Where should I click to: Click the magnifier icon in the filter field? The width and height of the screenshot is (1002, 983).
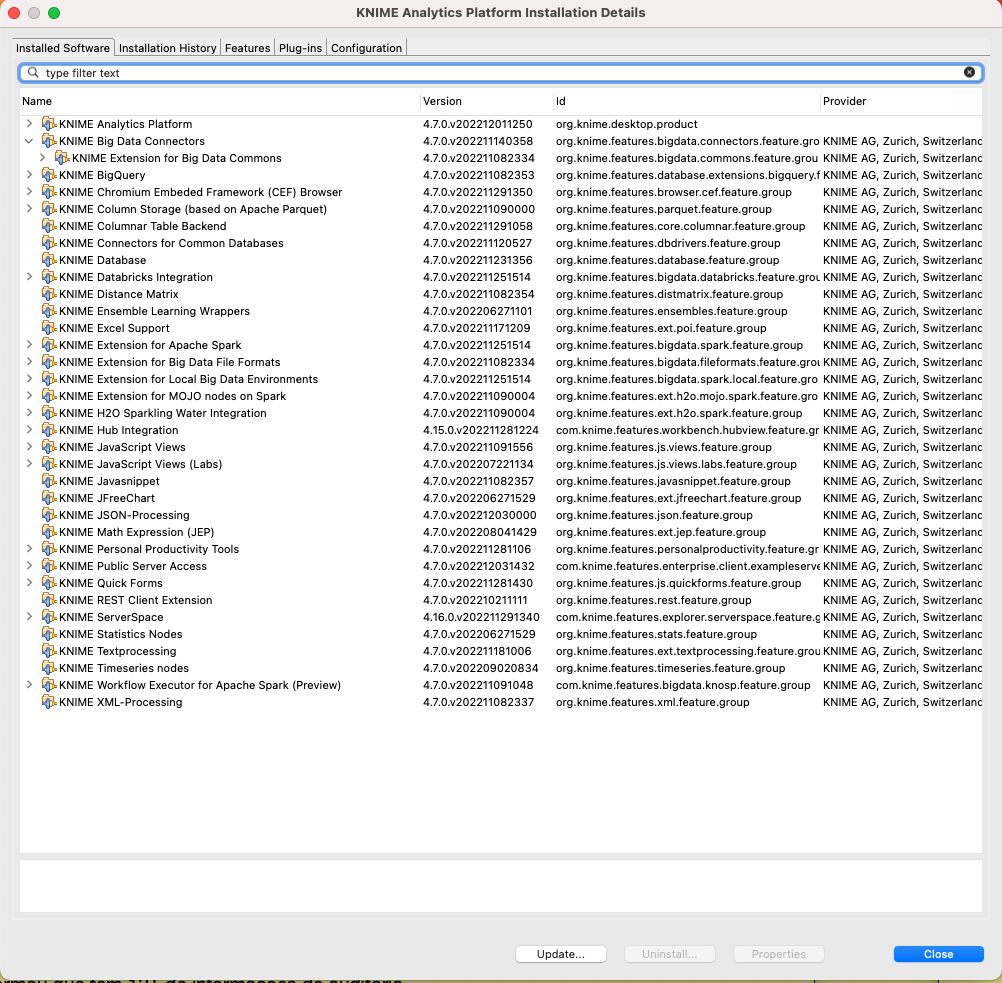point(33,73)
